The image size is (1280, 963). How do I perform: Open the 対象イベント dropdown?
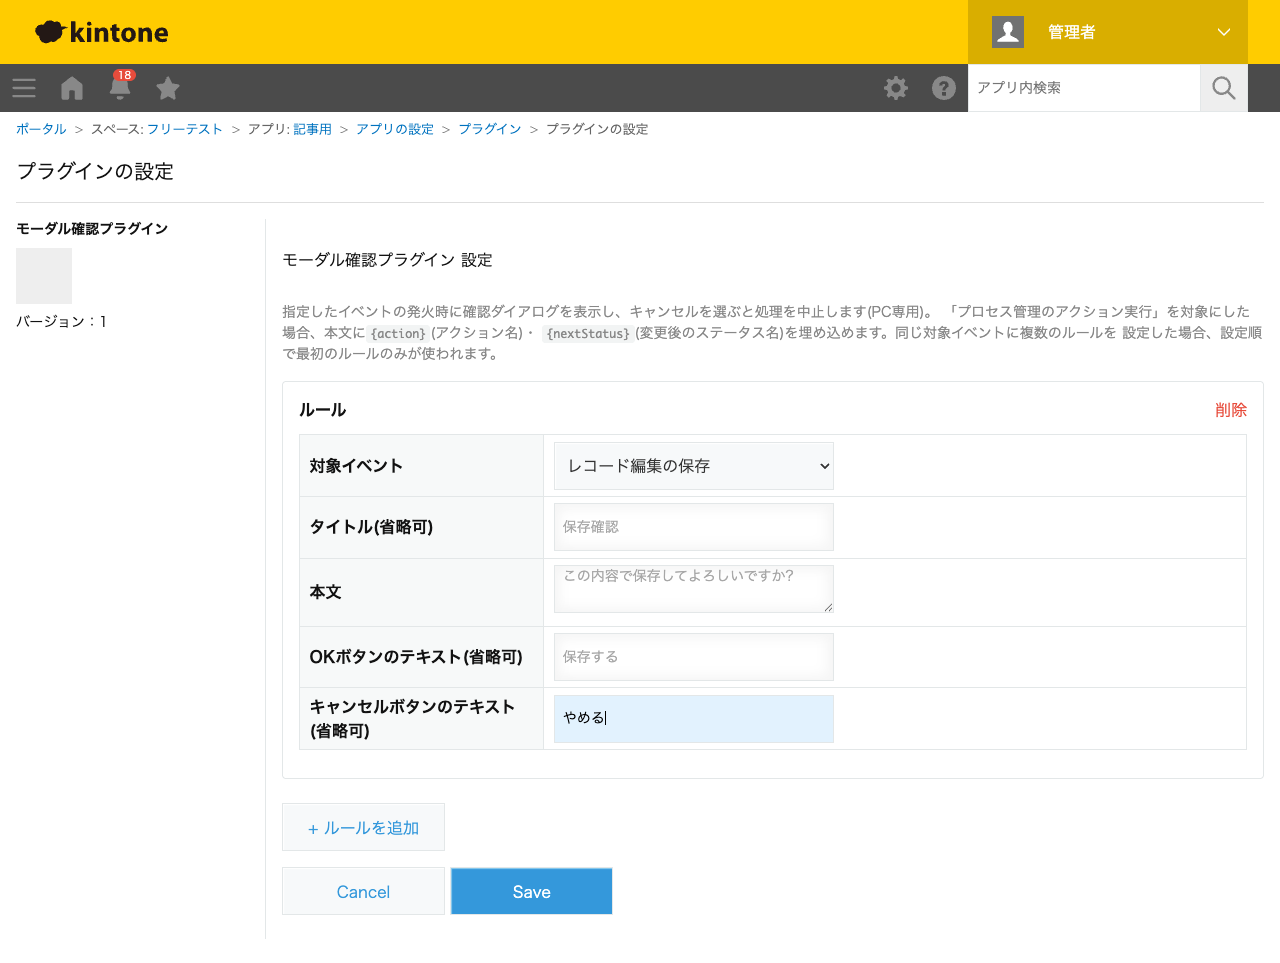click(694, 466)
